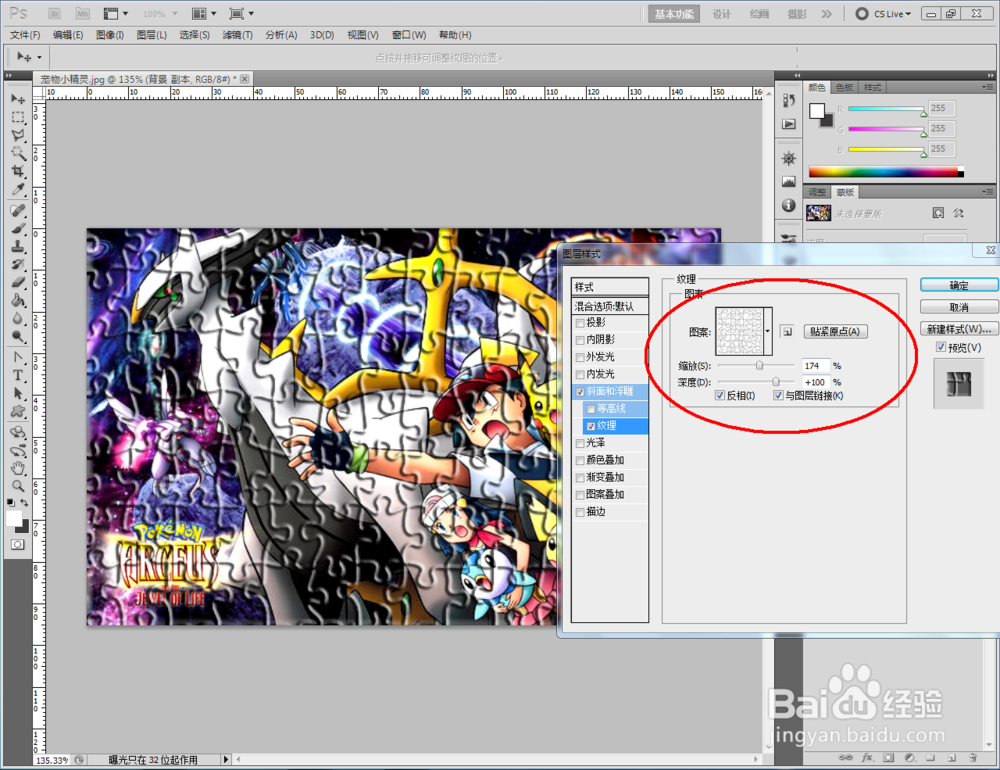Open the History panel icon
Screen dimensions: 1000x770
pyautogui.click(x=789, y=100)
